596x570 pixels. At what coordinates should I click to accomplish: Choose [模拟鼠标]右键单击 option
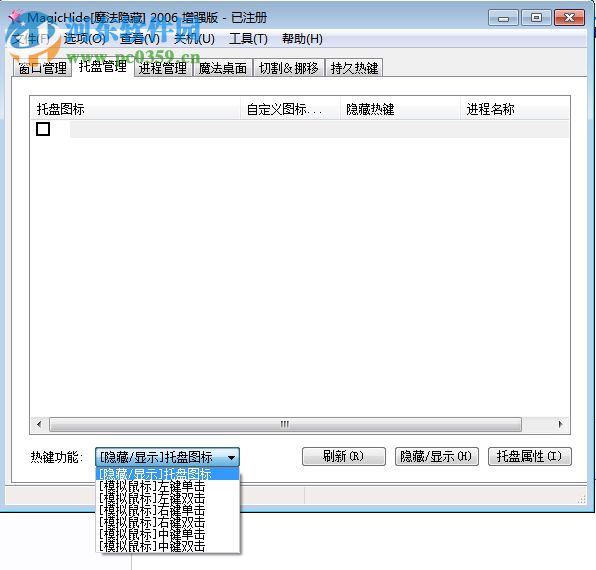[x=168, y=510]
